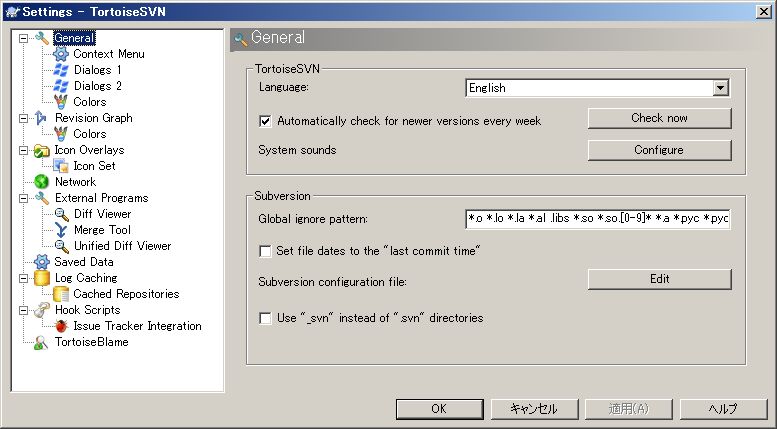The image size is (777, 429).
Task: Click the Network globe icon
Action: click(42, 182)
